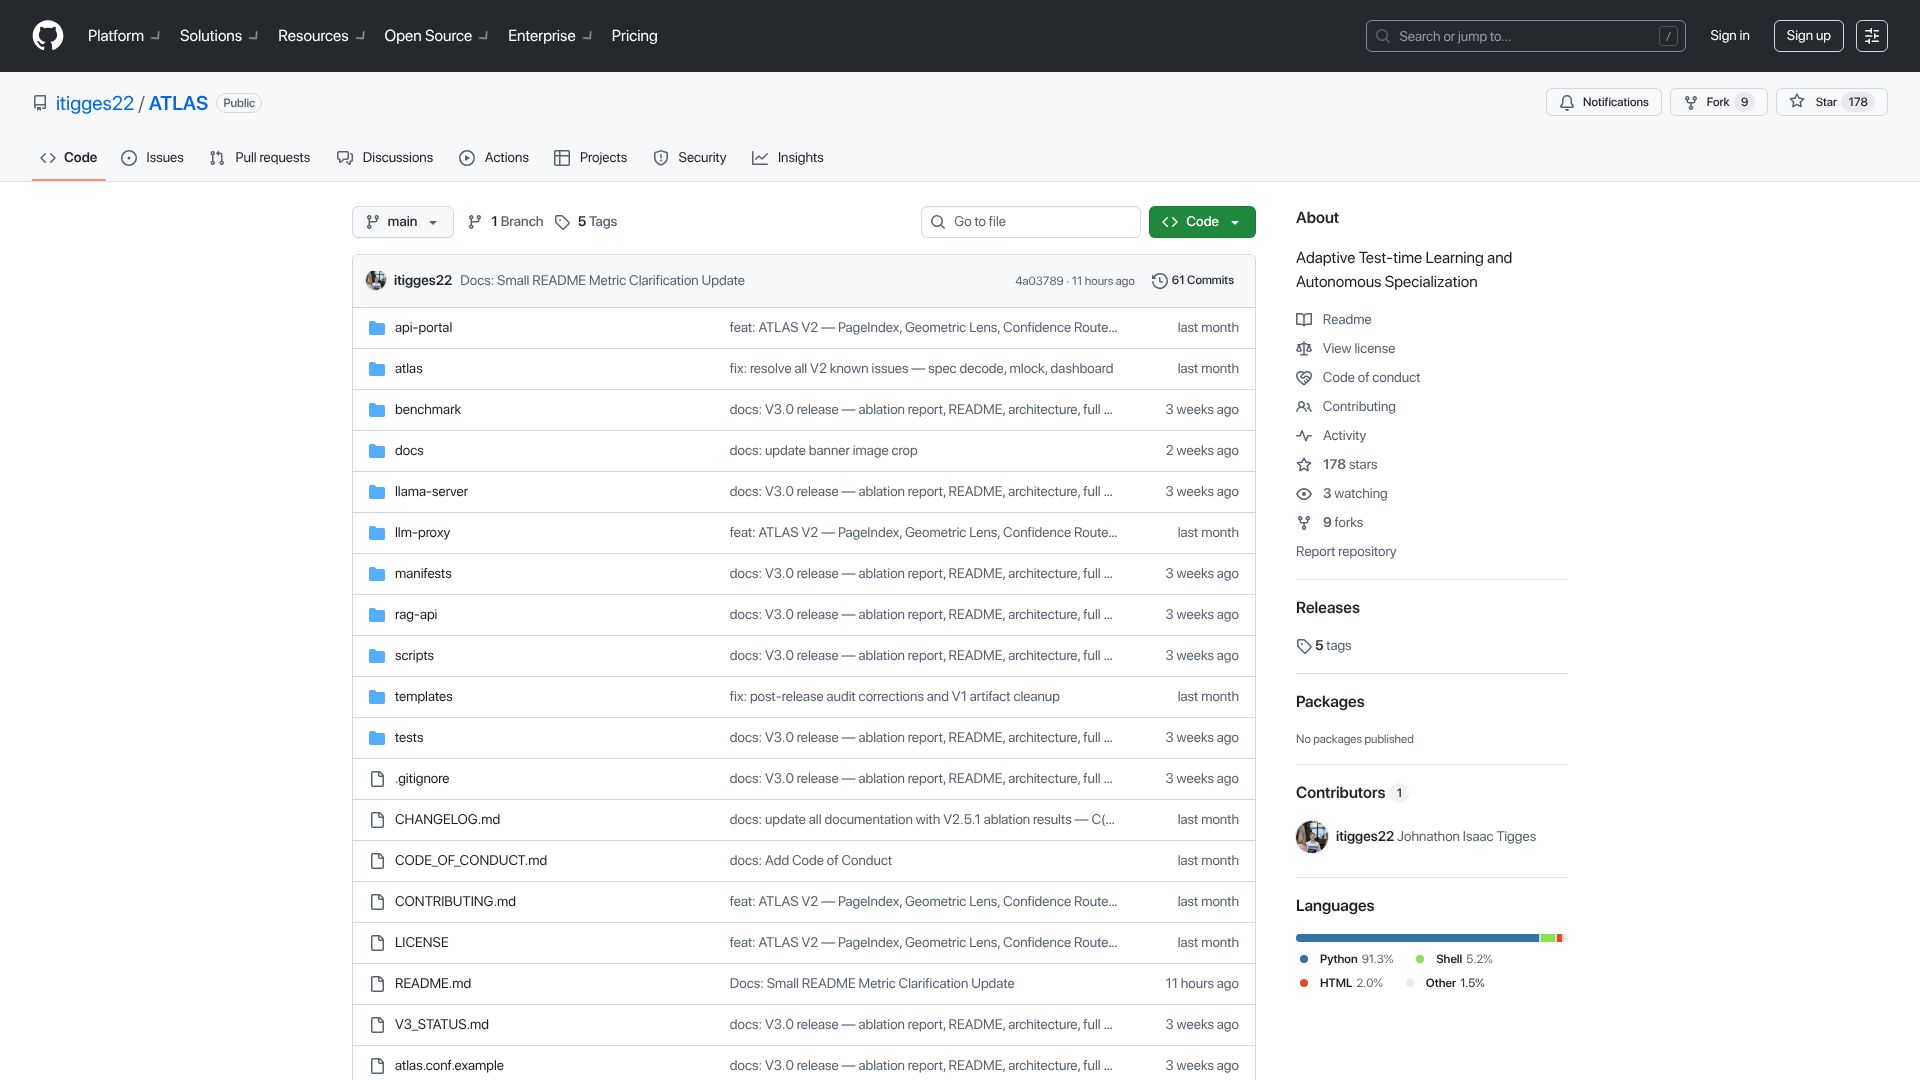This screenshot has width=1920, height=1080.
Task: Click the tag icon beside 5 Tags
Action: tap(563, 222)
